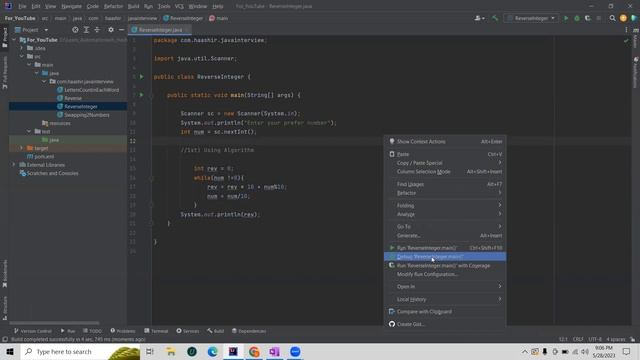Open Build tool window tab

216,331
